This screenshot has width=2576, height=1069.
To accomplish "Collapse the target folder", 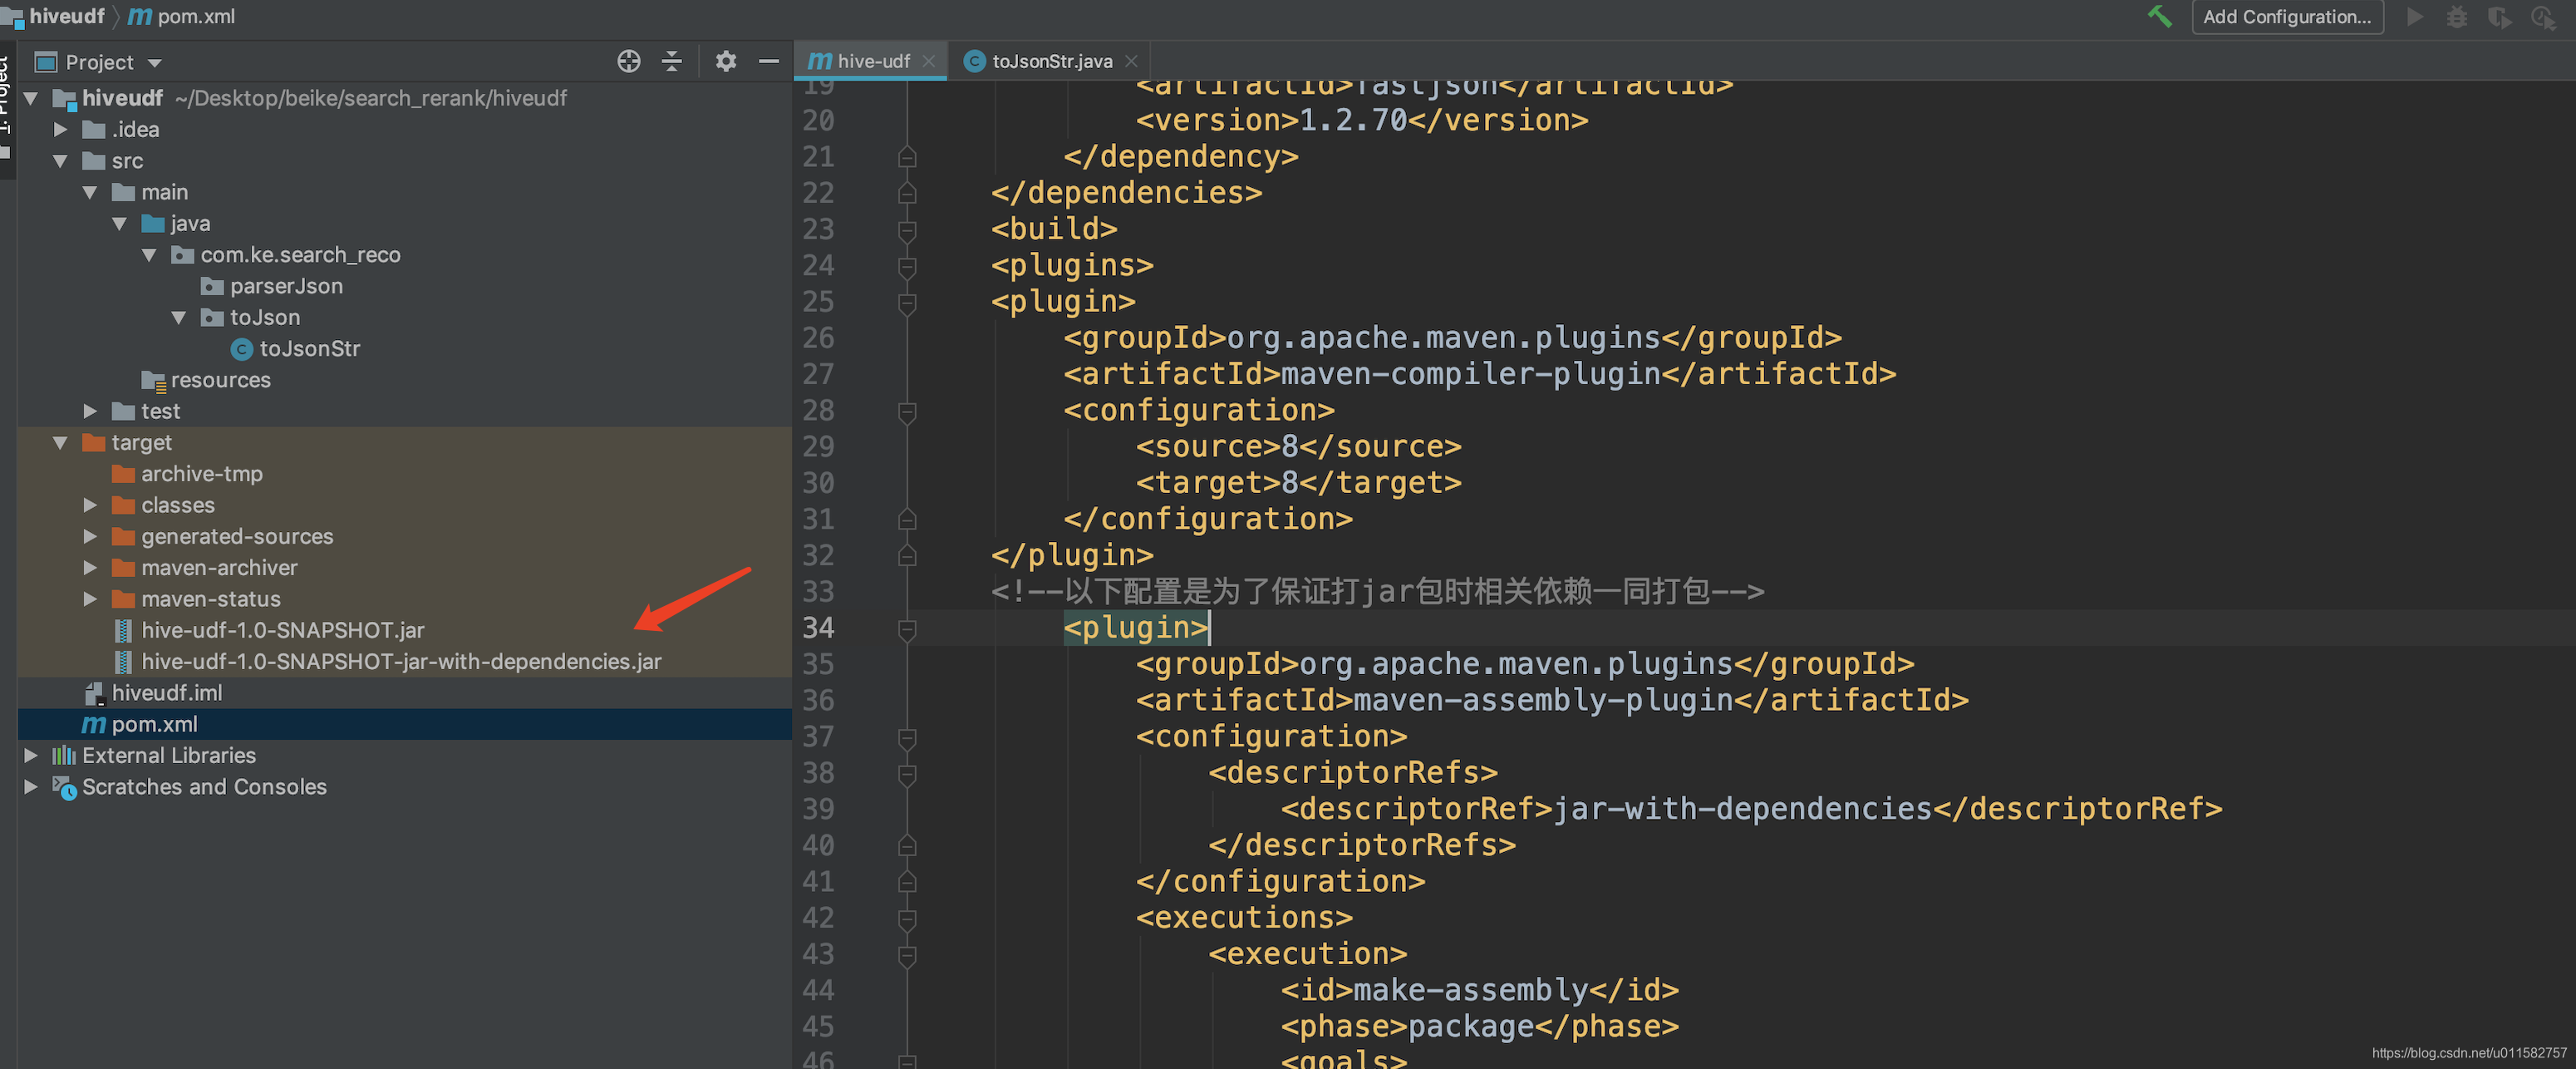I will [x=61, y=442].
